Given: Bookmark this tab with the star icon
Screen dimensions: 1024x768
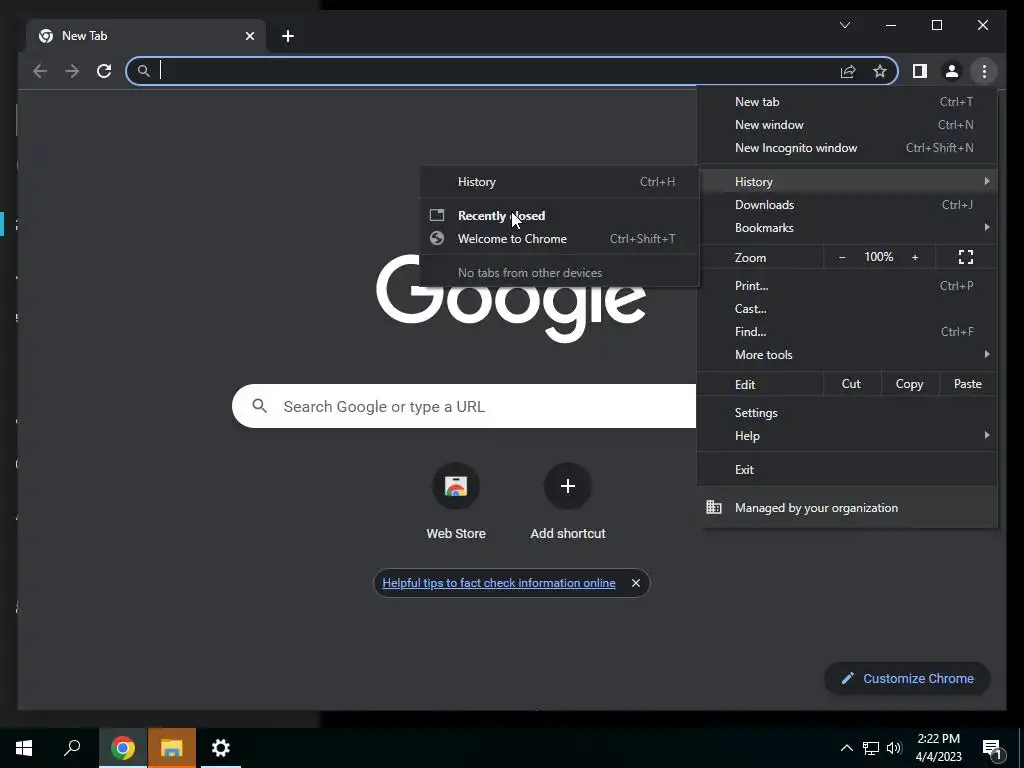Looking at the screenshot, I should point(880,71).
